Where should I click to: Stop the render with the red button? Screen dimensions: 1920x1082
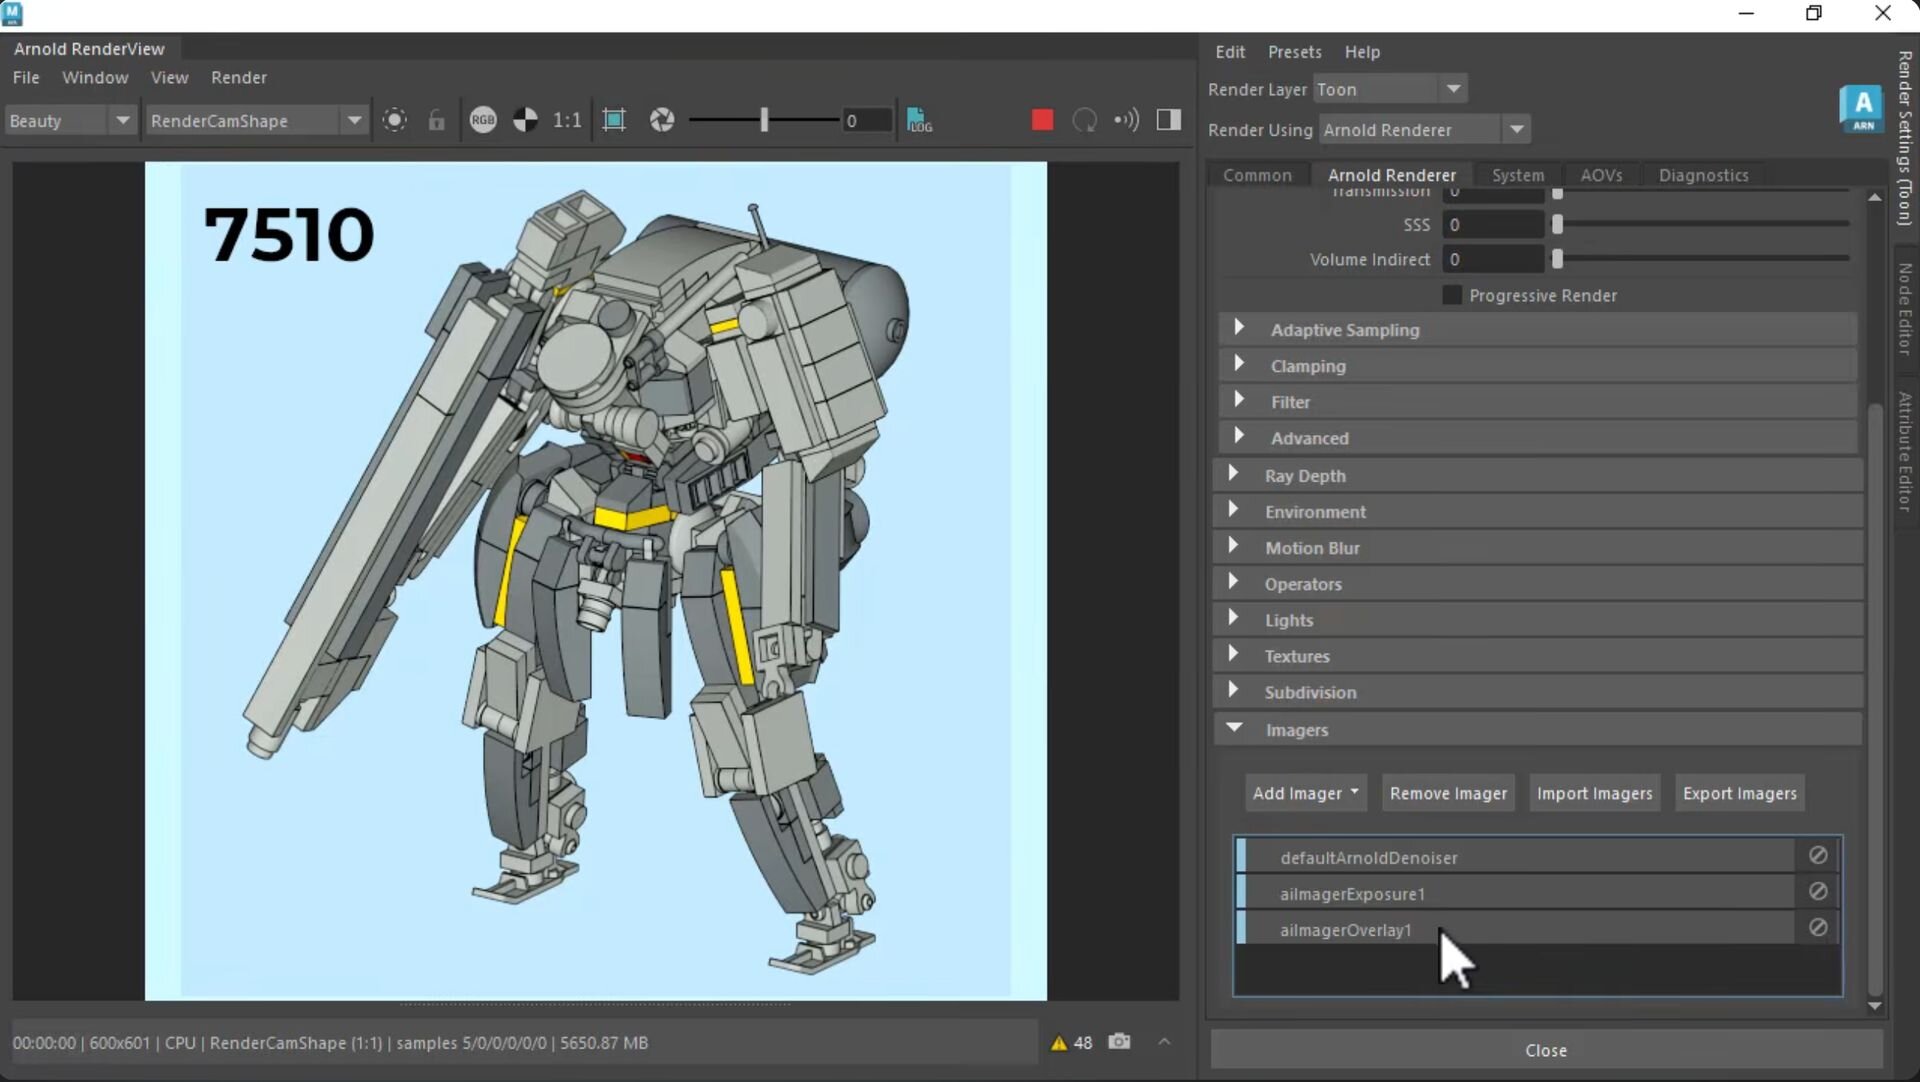pos(1042,120)
